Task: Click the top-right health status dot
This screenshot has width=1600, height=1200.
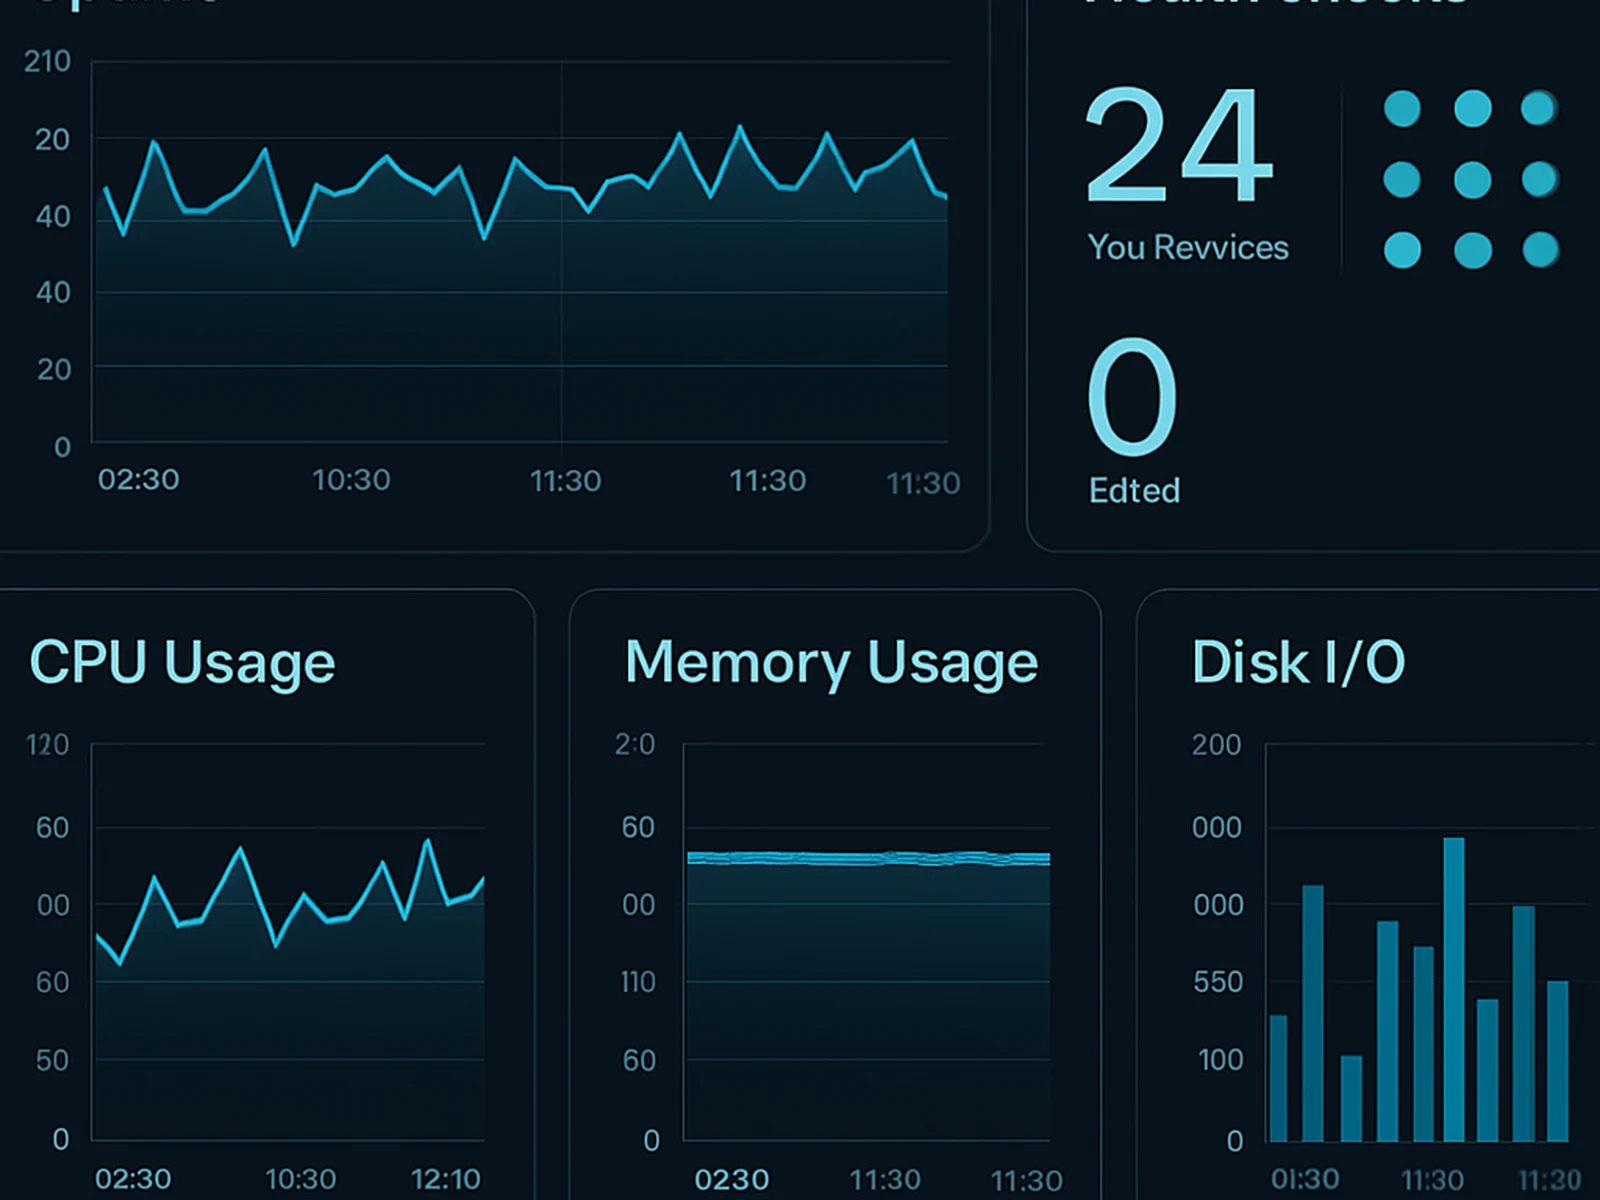Action: 1538,108
